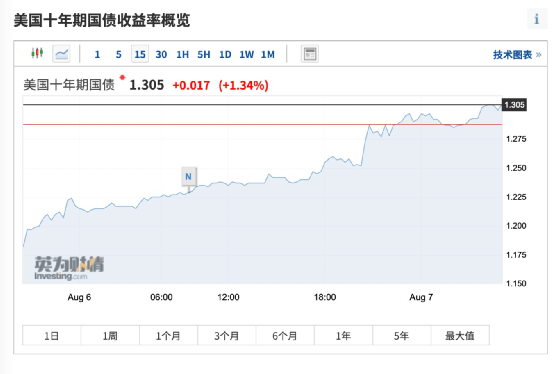This screenshot has height=374, width=554.
Task: Click the 12:00 time axis label
Action: (228, 297)
